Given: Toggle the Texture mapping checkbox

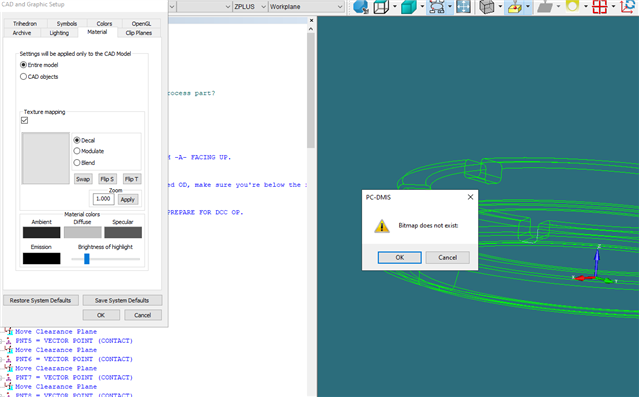Looking at the screenshot, I should pyautogui.click(x=24, y=120).
